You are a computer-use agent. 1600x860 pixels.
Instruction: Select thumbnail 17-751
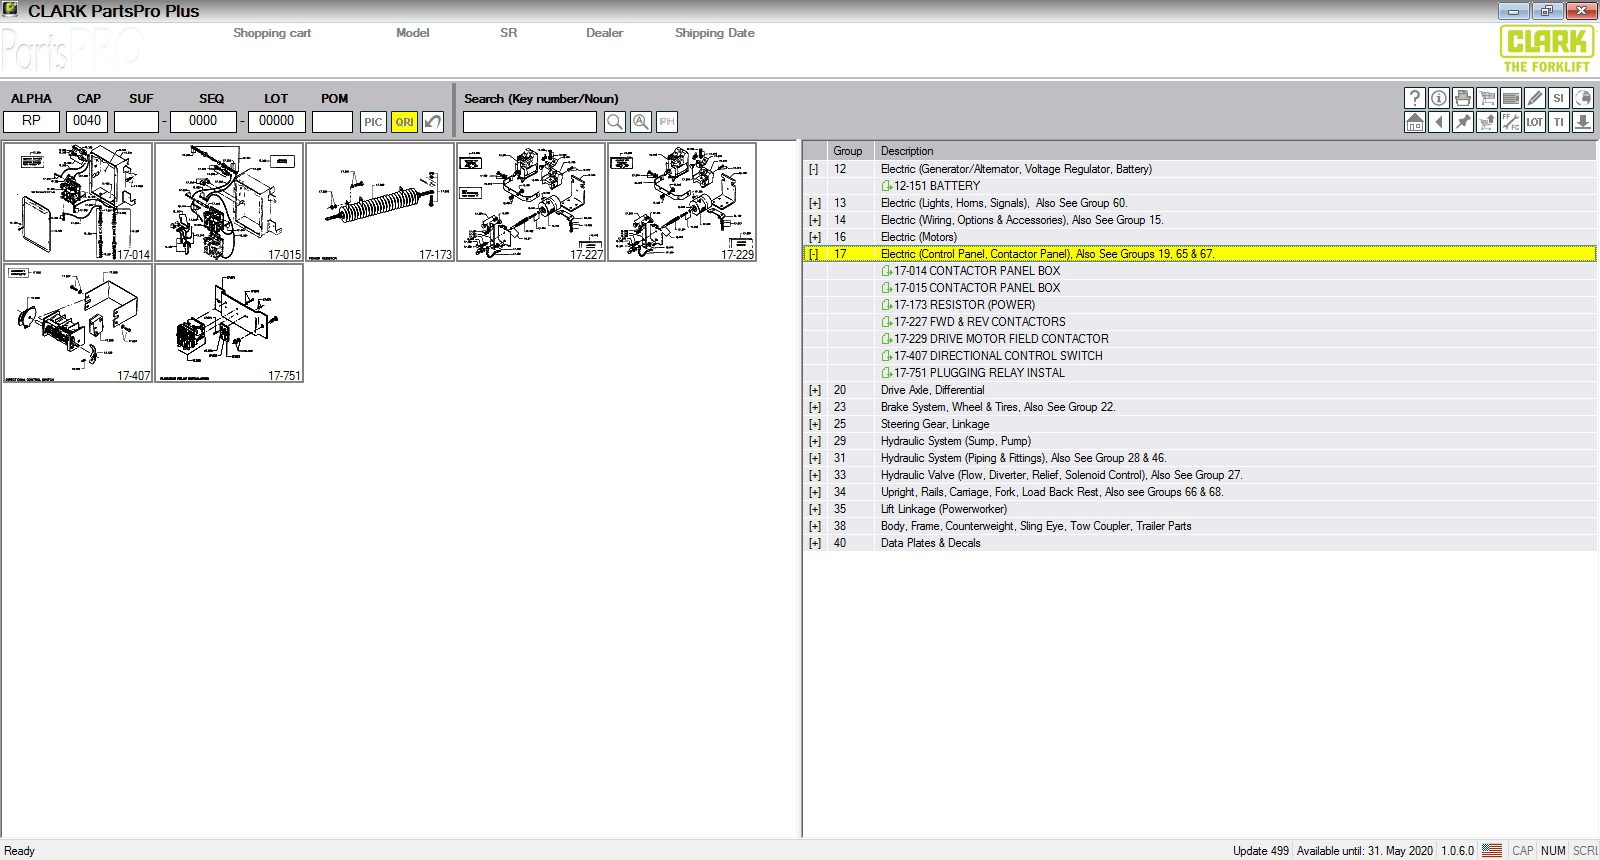229,323
